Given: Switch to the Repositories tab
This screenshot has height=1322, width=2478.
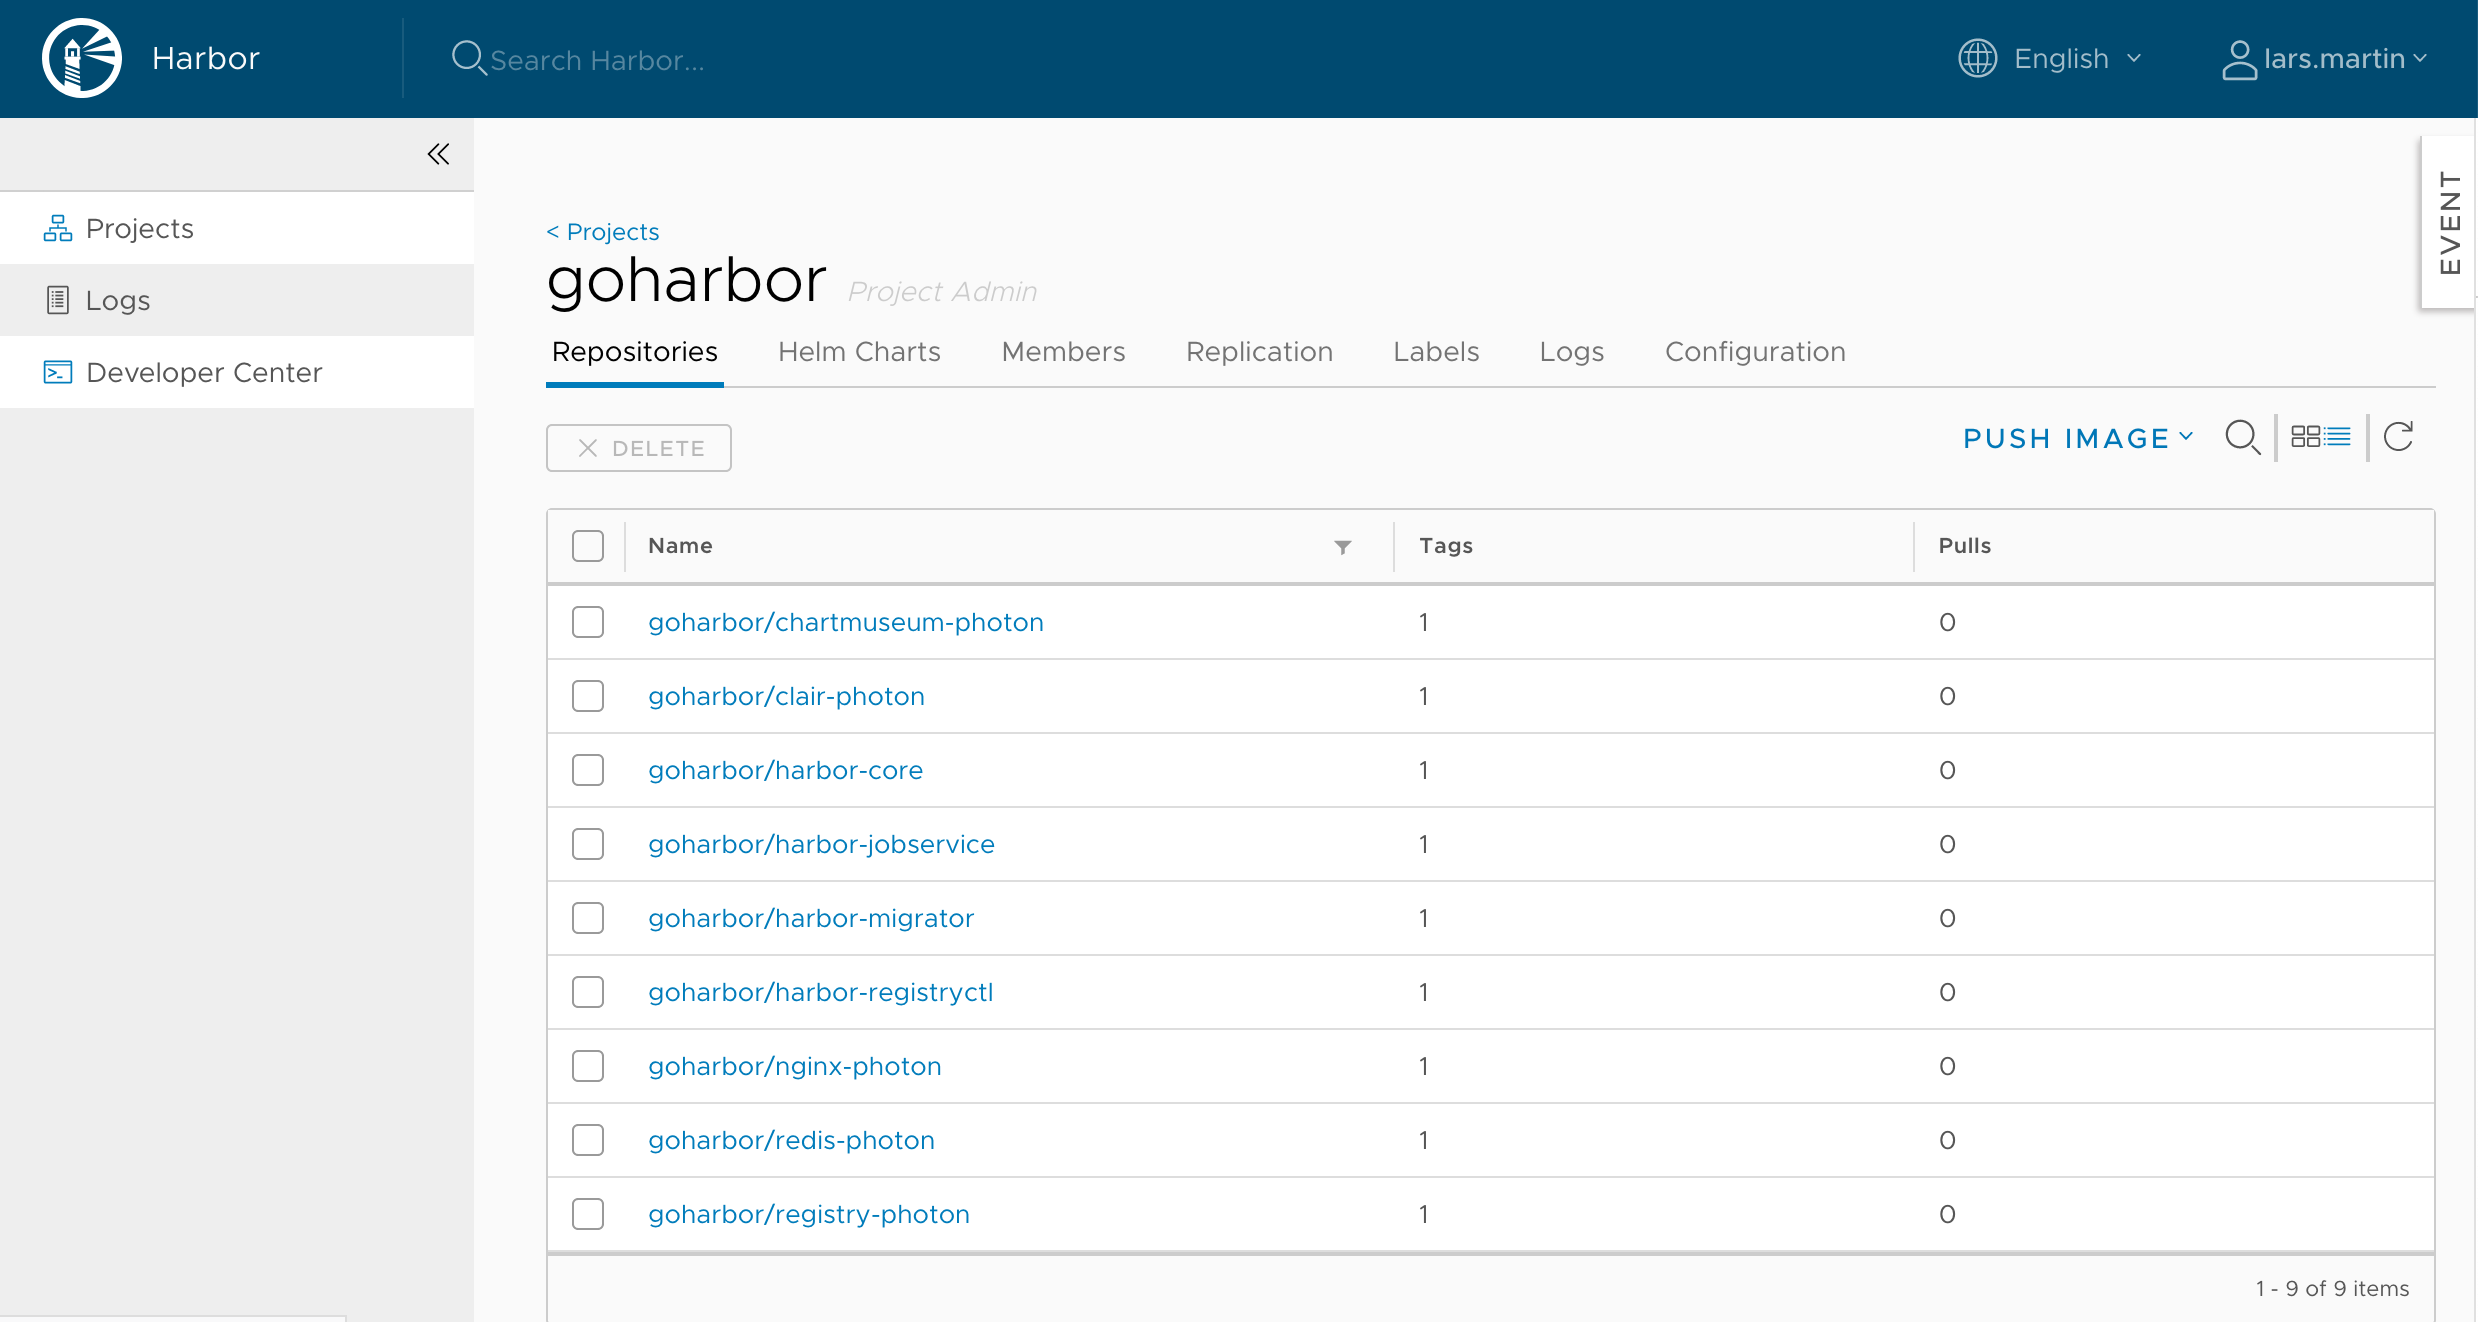Looking at the screenshot, I should 635,352.
